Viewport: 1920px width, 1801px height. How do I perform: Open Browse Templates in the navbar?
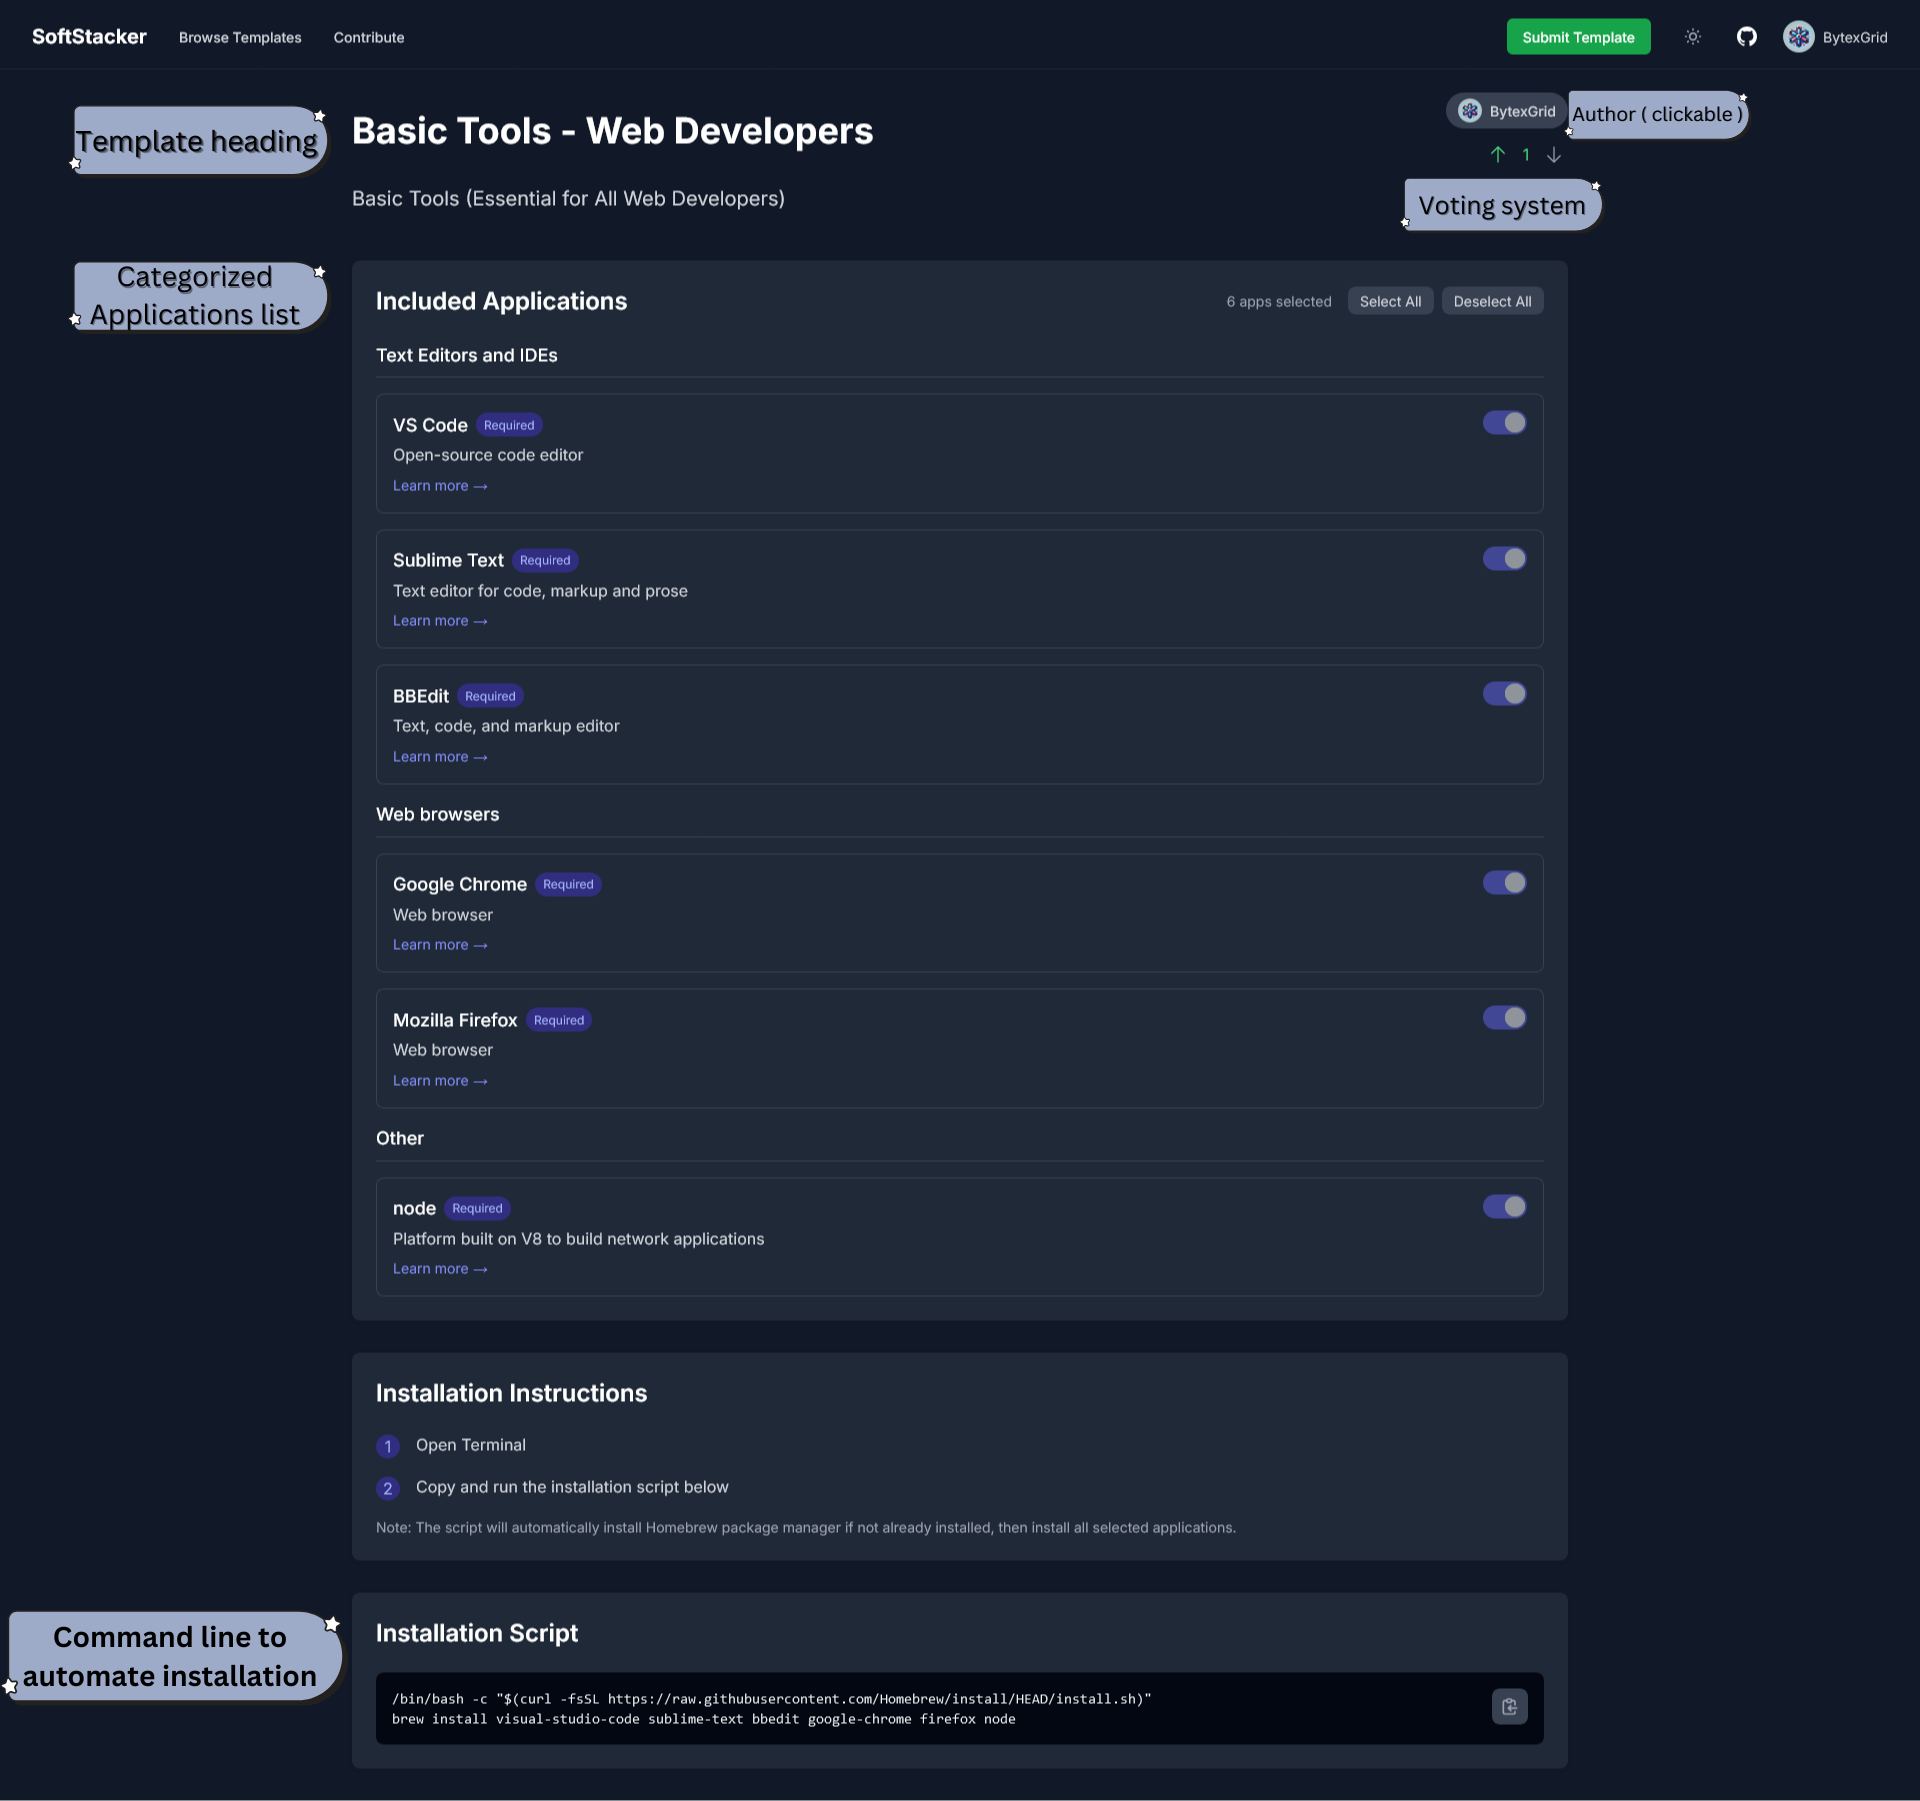point(240,37)
